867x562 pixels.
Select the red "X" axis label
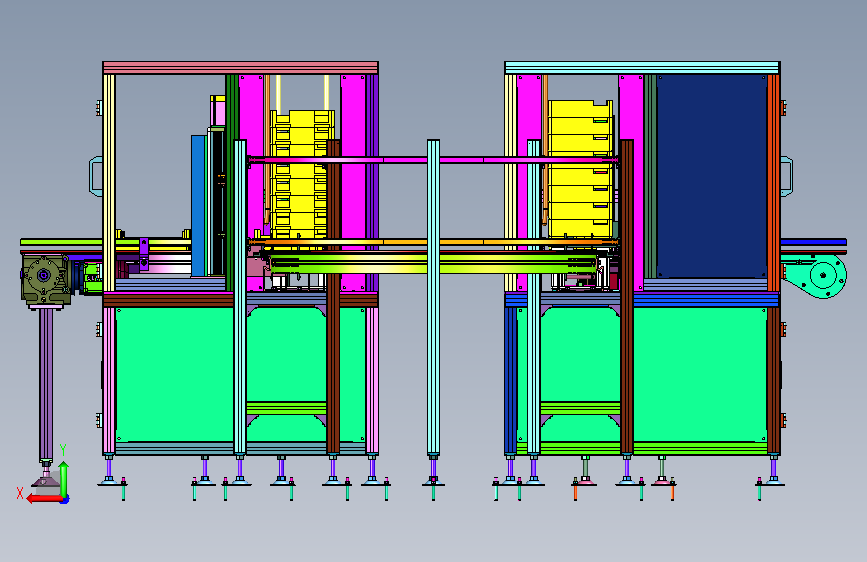[20, 493]
